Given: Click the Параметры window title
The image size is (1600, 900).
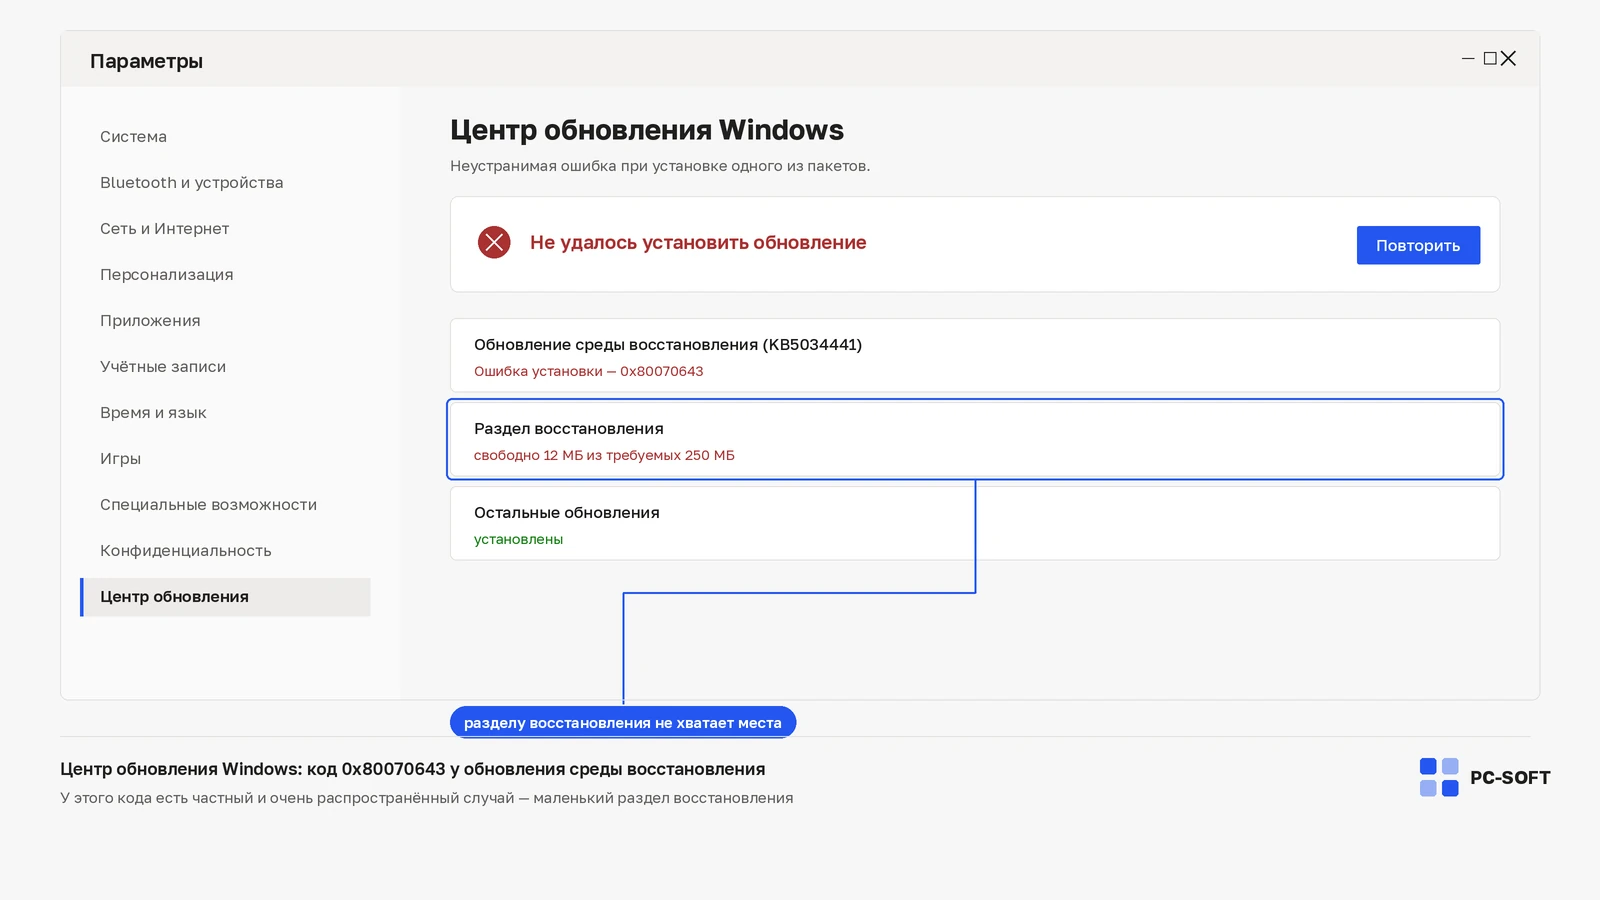Looking at the screenshot, I should pyautogui.click(x=146, y=61).
